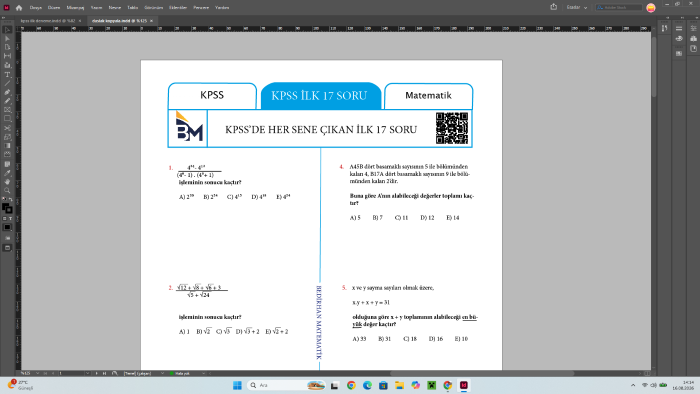The height and width of the screenshot is (394, 700).
Task: Open the Tablo menu
Action: point(133,8)
